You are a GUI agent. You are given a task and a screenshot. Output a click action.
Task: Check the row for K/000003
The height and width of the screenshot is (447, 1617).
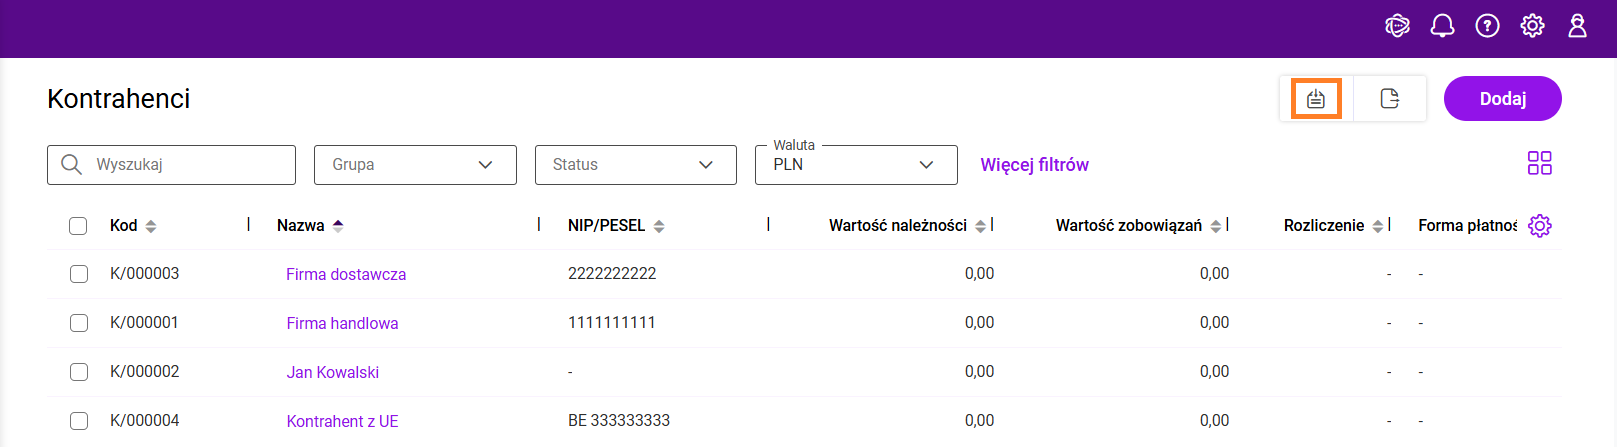79,274
